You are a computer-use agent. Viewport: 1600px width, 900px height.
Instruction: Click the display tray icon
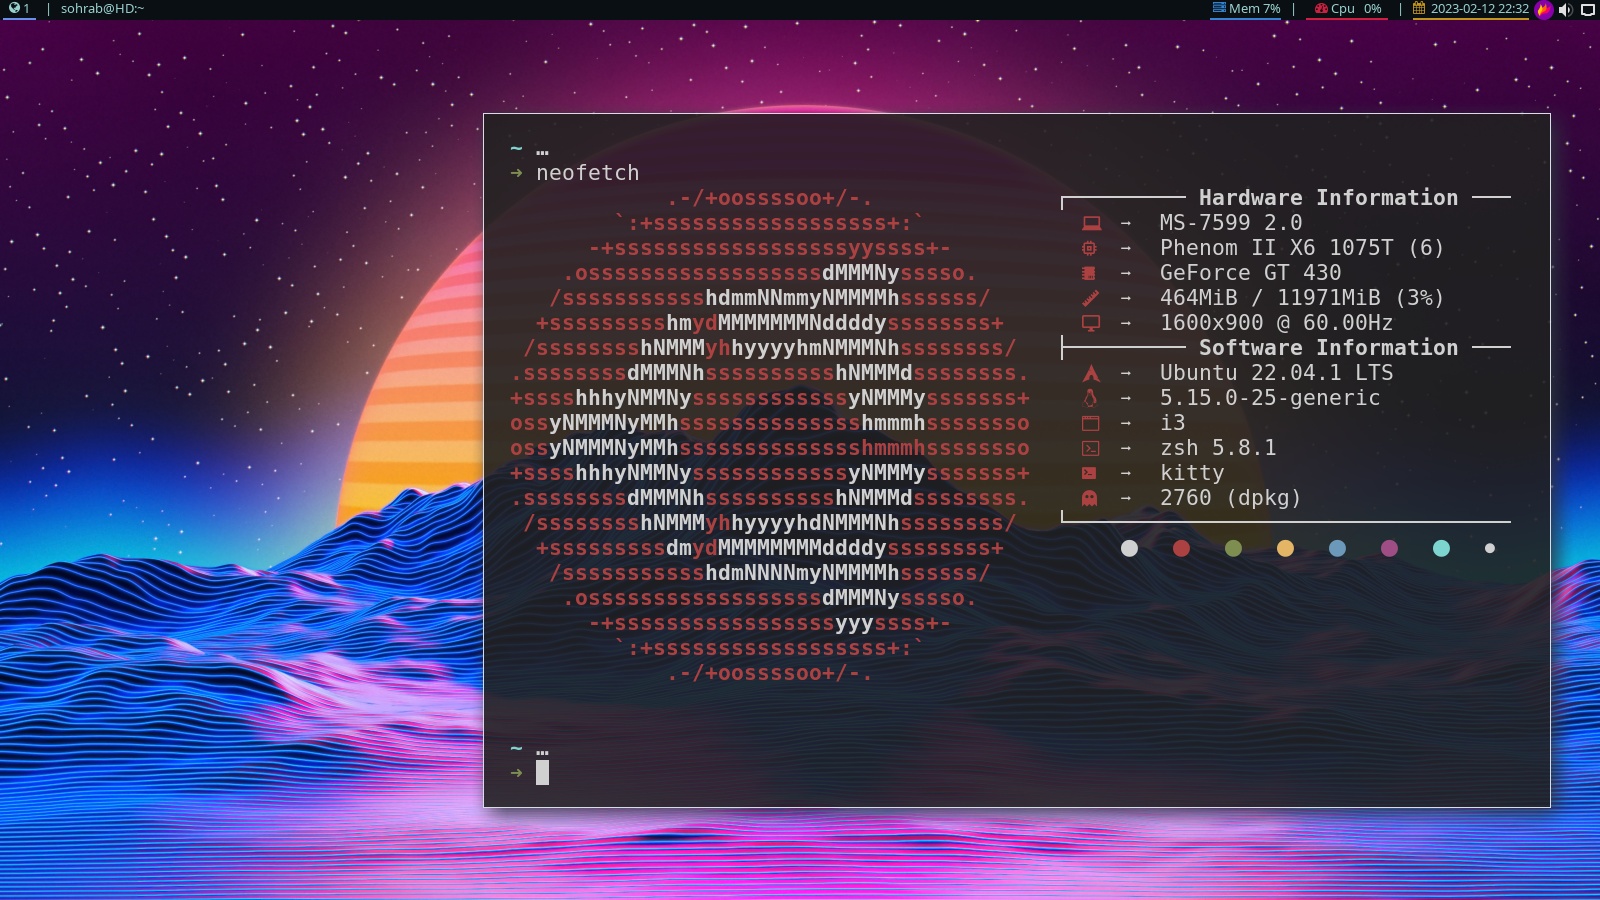1587,10
